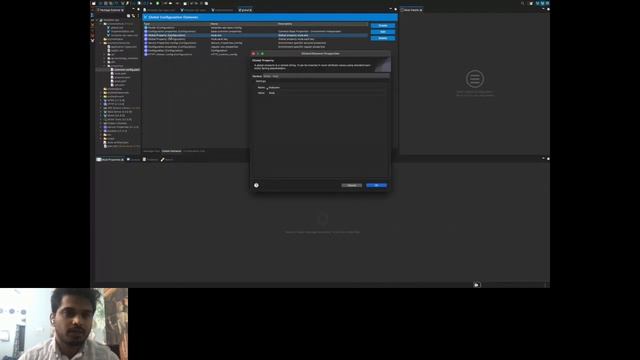
Task: Open the Mule Properties bottom tab
Action: click(x=110, y=160)
